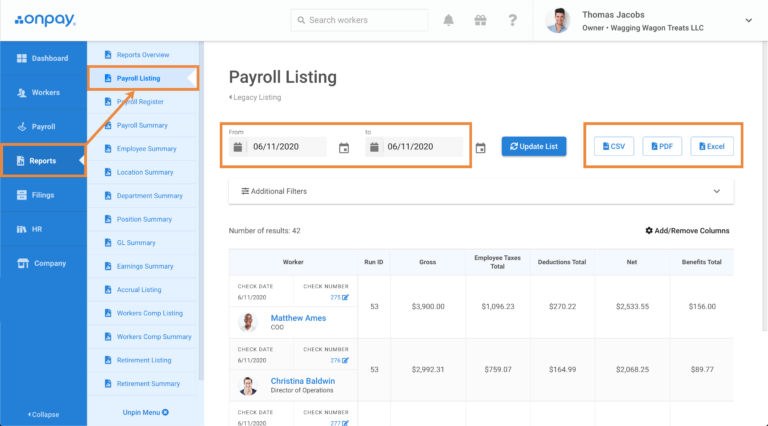Click the Update List button
This screenshot has width=768, height=426.
(x=534, y=146)
